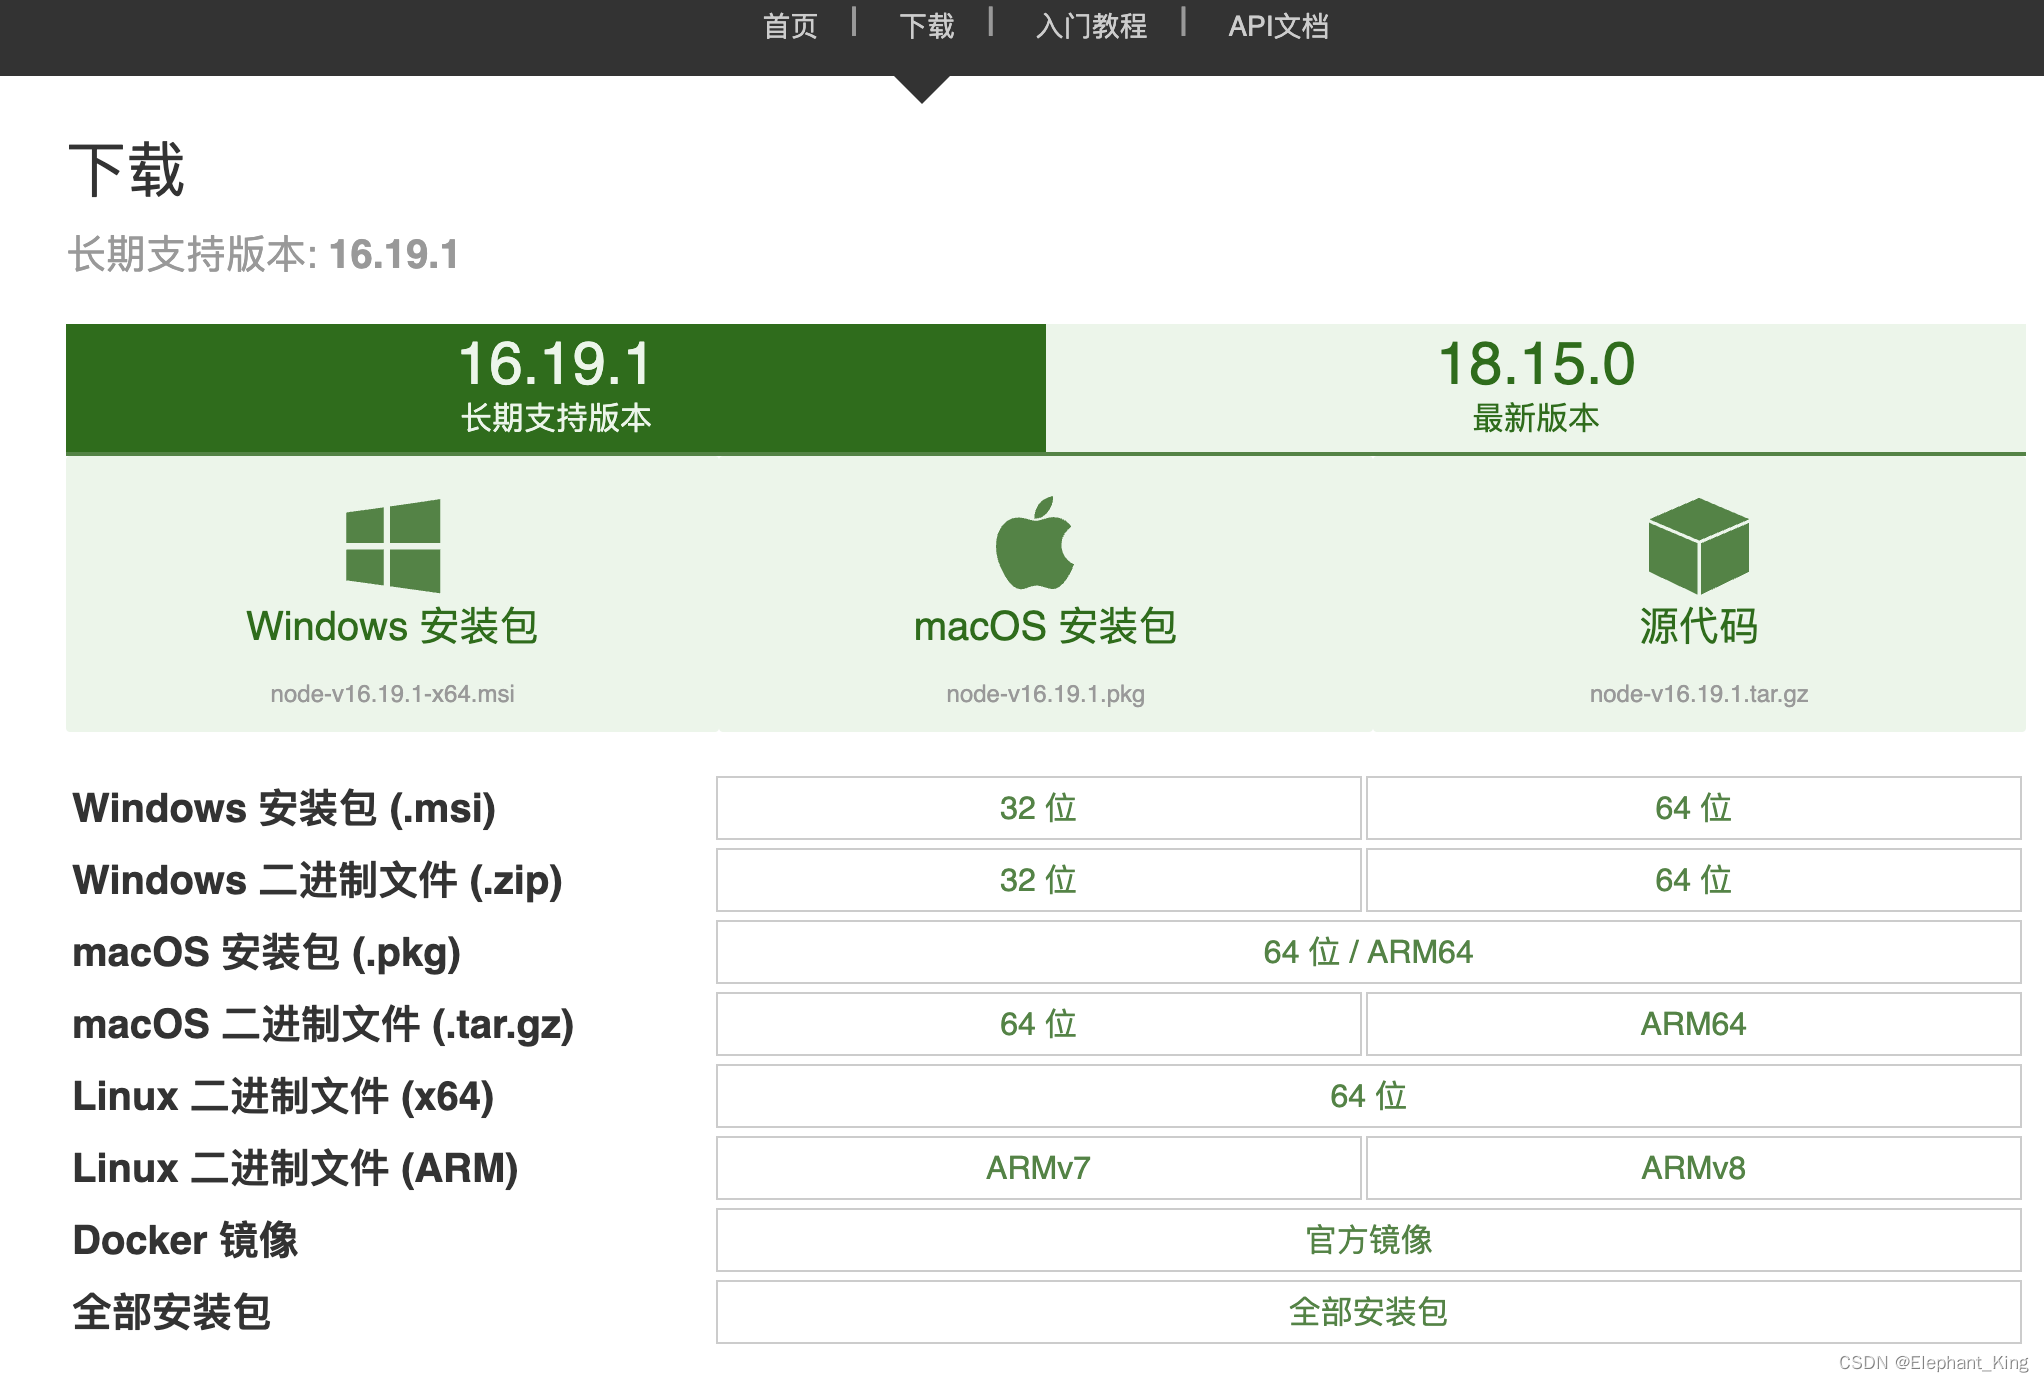
Task: Open the 全部安装包 all packages link
Action: point(1368,1312)
